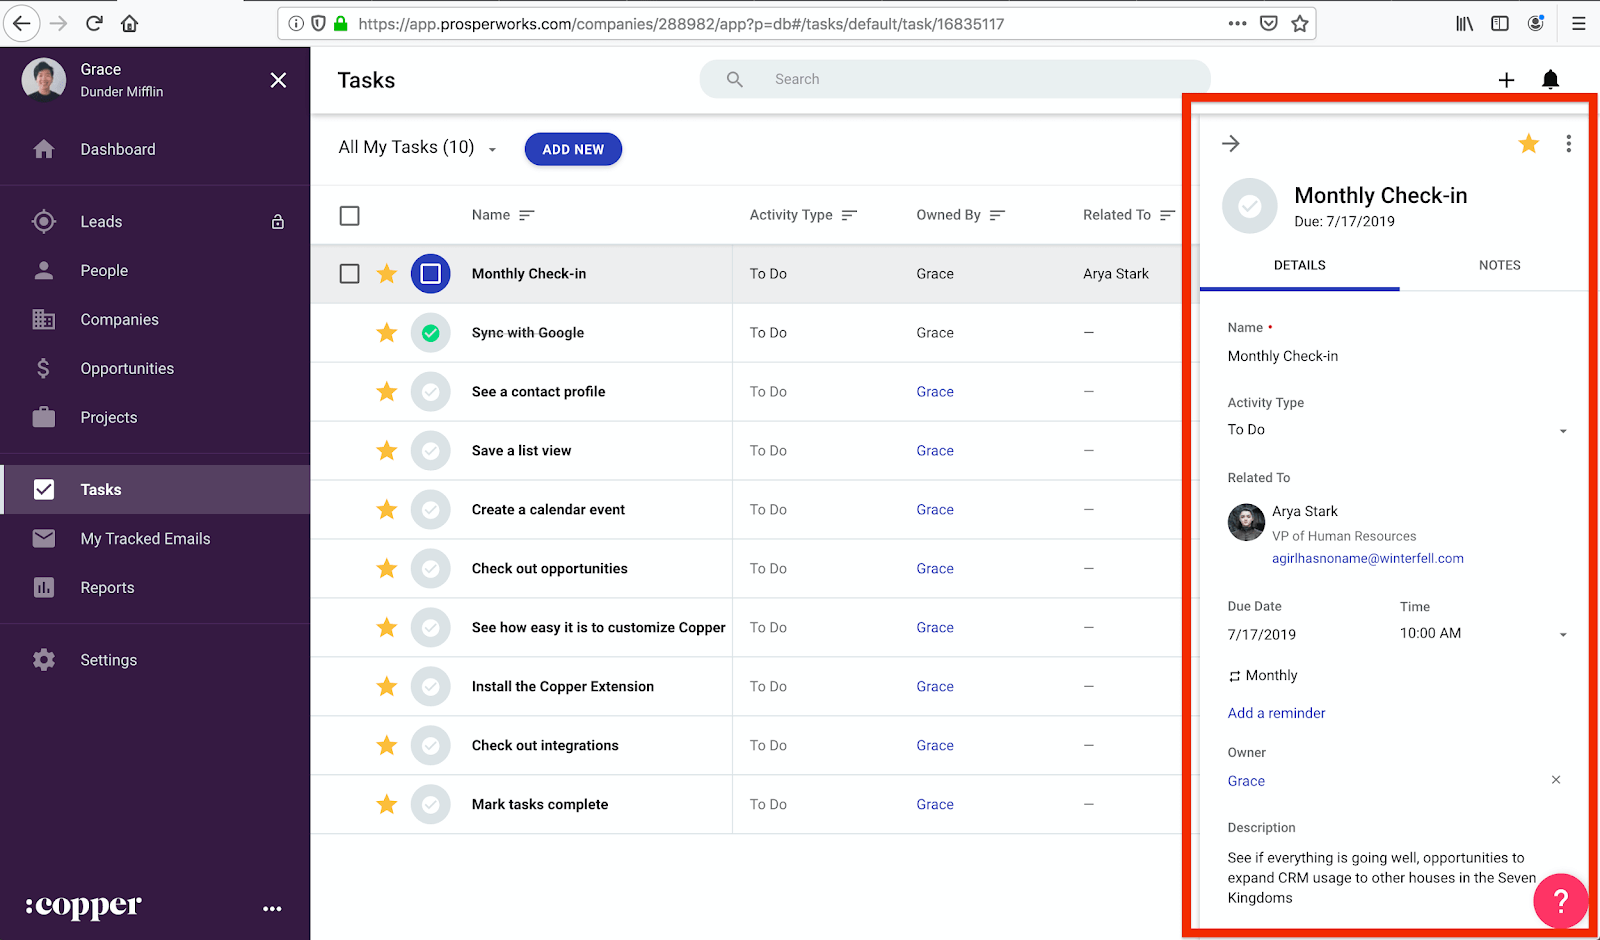
Task: Open the Projects briefcase icon
Action: click(43, 417)
